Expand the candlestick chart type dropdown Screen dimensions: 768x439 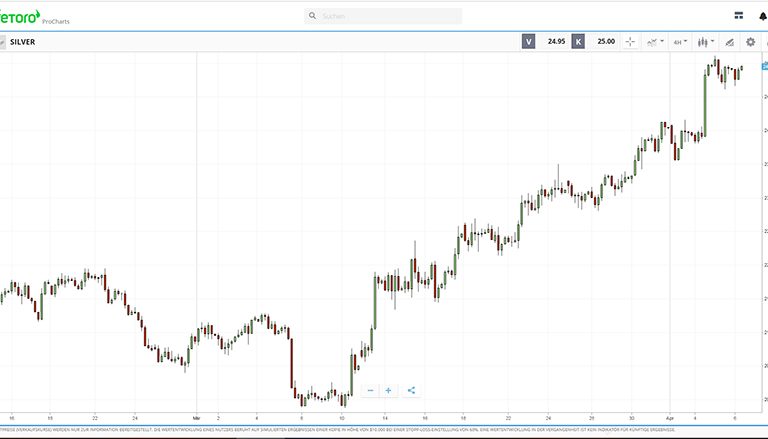(706, 42)
